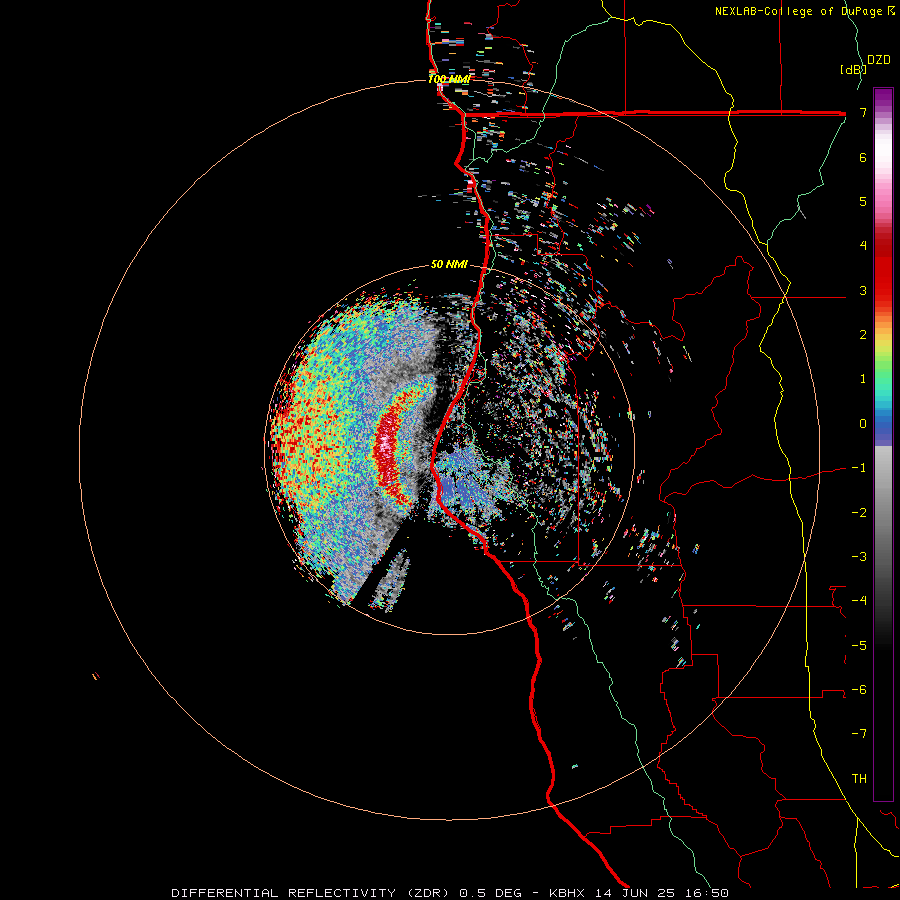
Task: Click the [dB] unit label
Action: tap(852, 69)
